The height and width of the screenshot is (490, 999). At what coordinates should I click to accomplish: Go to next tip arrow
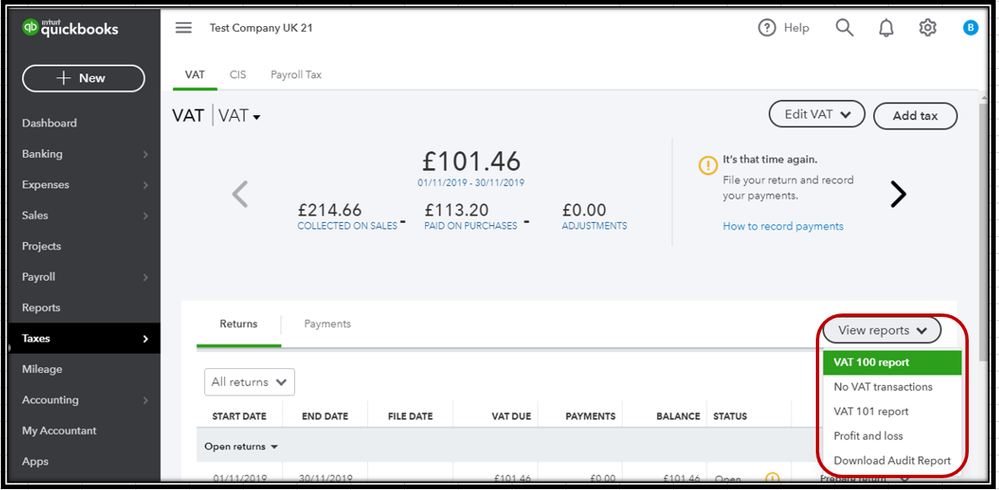click(898, 194)
